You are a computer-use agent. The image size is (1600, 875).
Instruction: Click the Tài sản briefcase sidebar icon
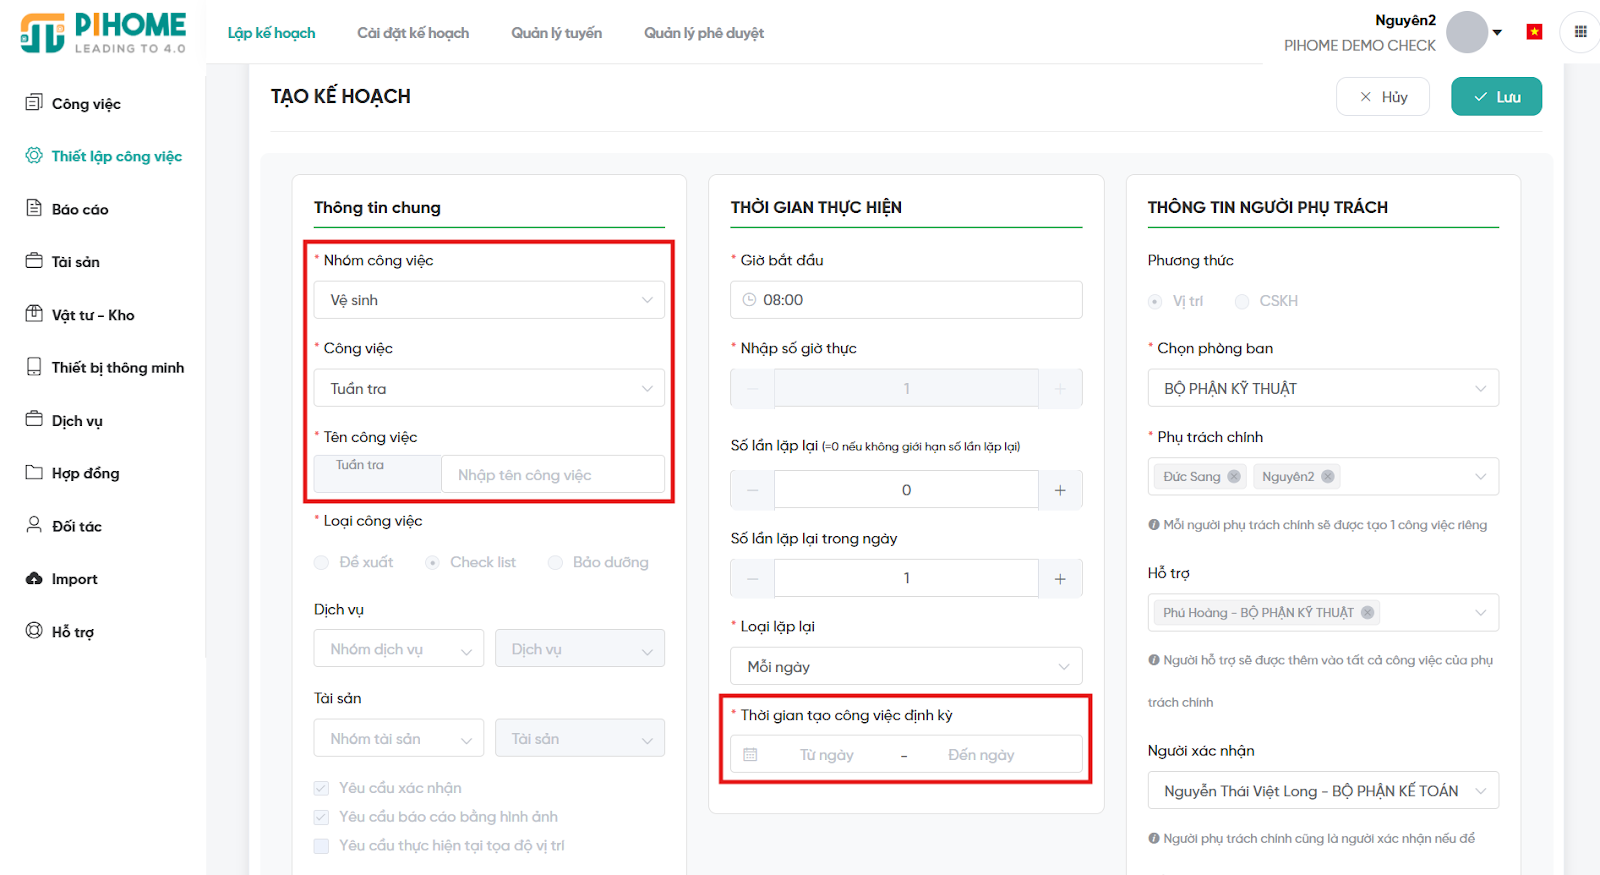pos(34,261)
